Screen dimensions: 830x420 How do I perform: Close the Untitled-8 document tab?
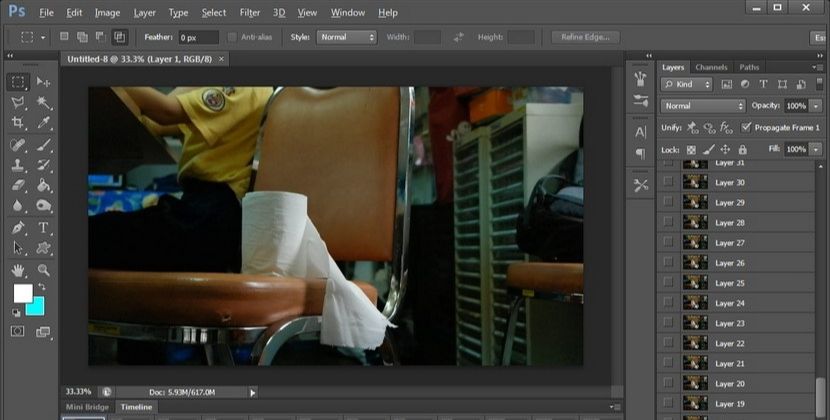click(x=221, y=59)
